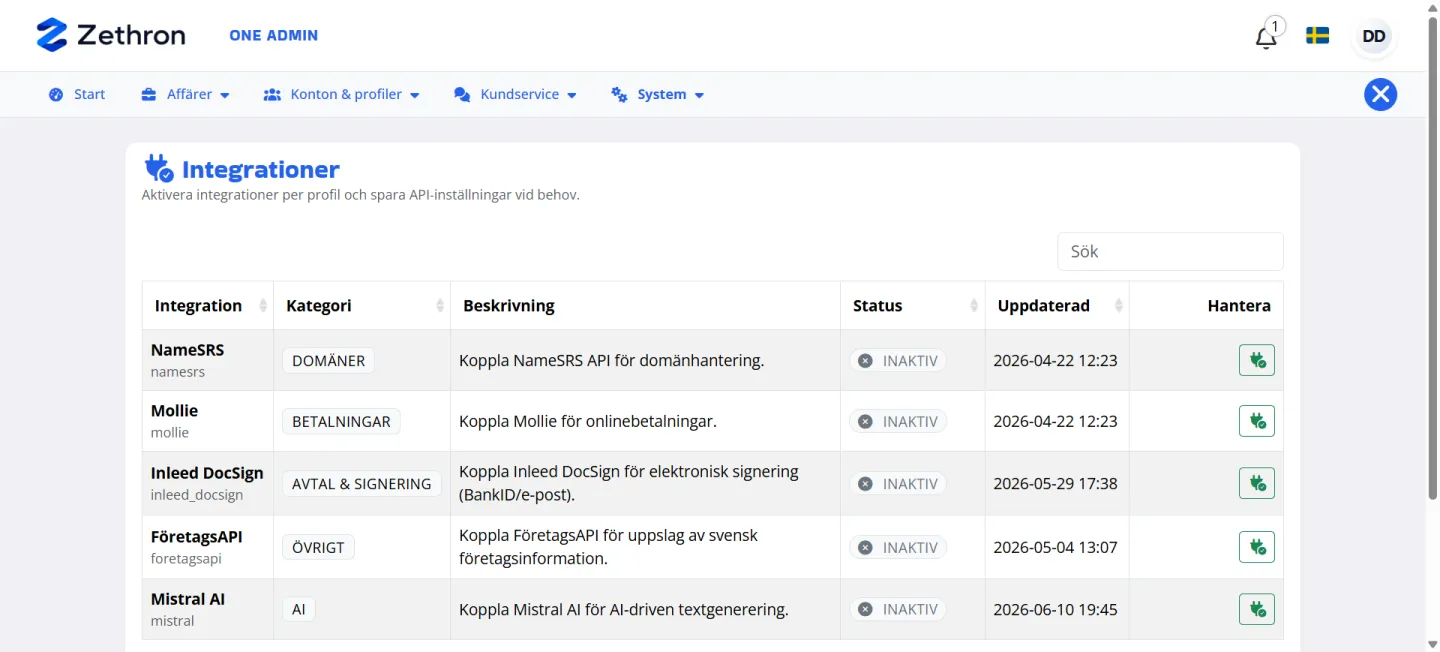Open the Kundservice dropdown menu
The width and height of the screenshot is (1440, 652).
click(x=515, y=94)
